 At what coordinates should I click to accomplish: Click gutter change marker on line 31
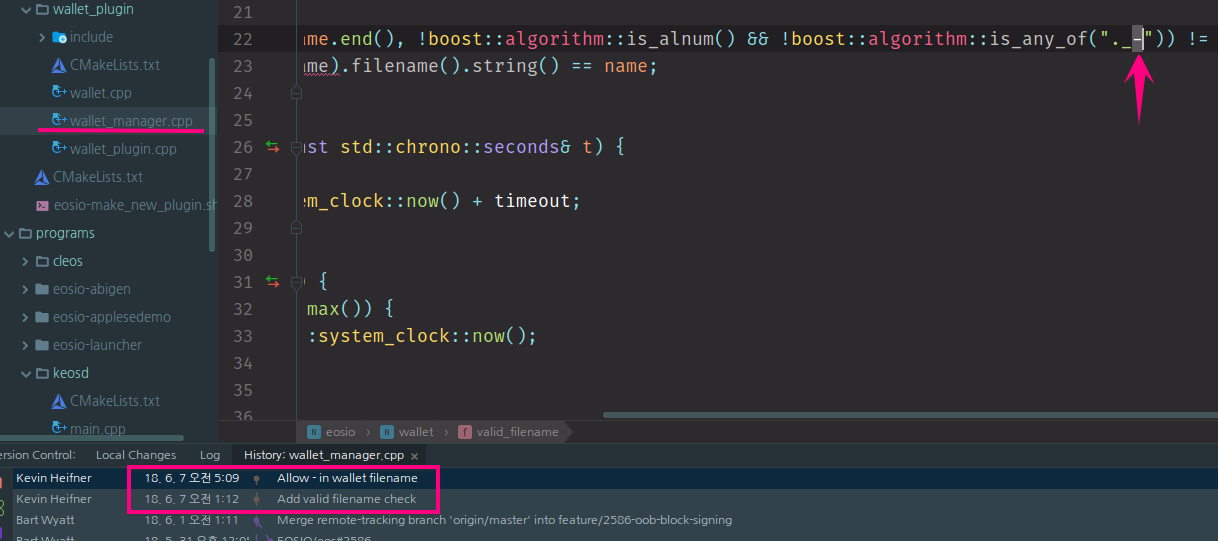point(272,282)
